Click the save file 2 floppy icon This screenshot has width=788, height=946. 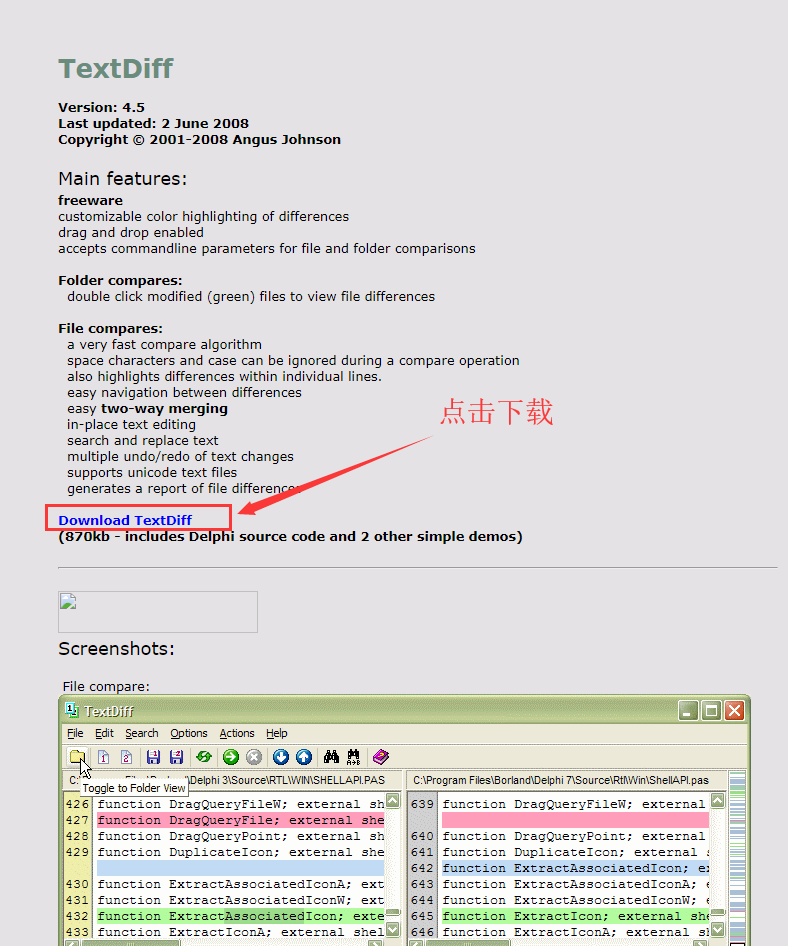point(176,757)
